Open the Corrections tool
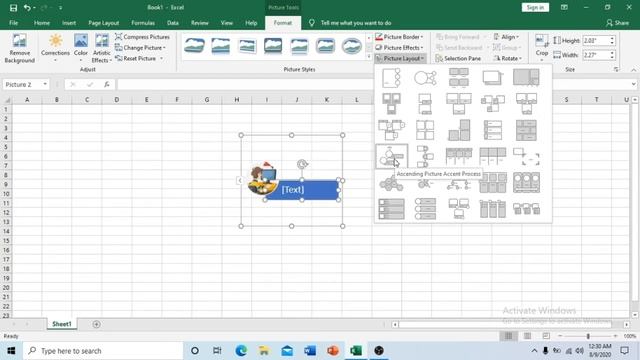The height and width of the screenshot is (360, 640). 55,48
